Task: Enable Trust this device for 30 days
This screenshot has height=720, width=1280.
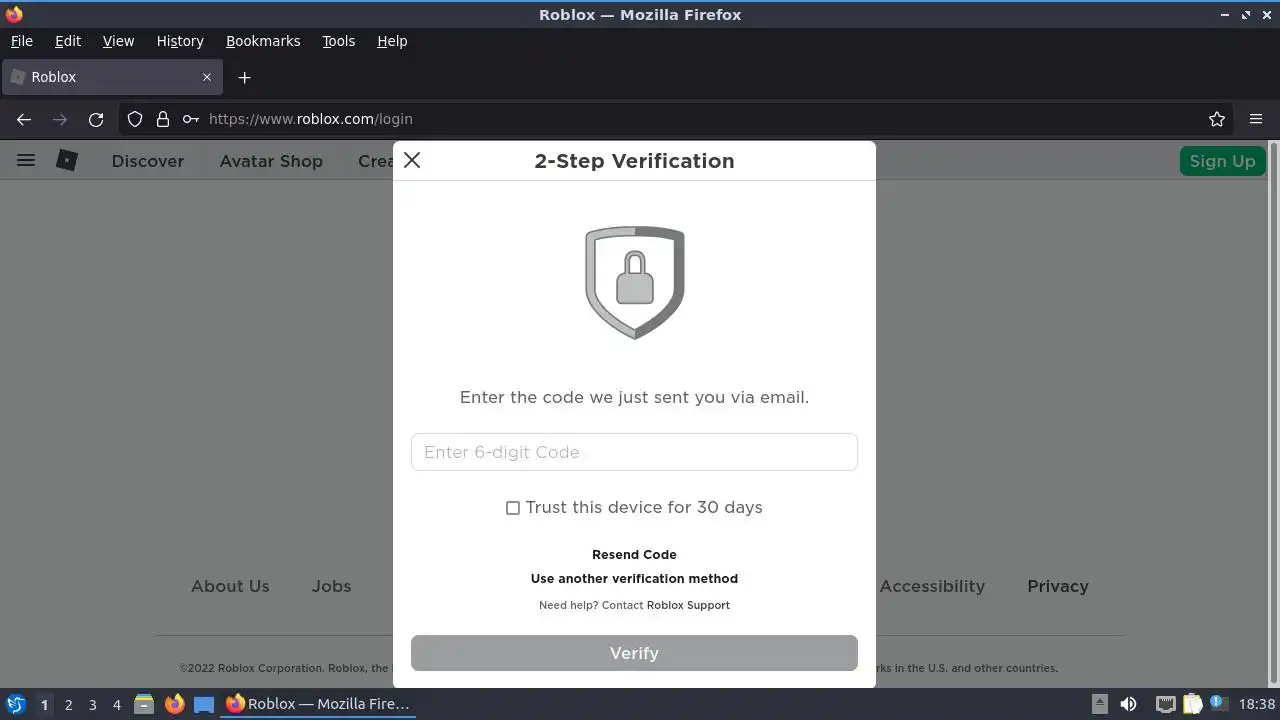Action: (513, 508)
